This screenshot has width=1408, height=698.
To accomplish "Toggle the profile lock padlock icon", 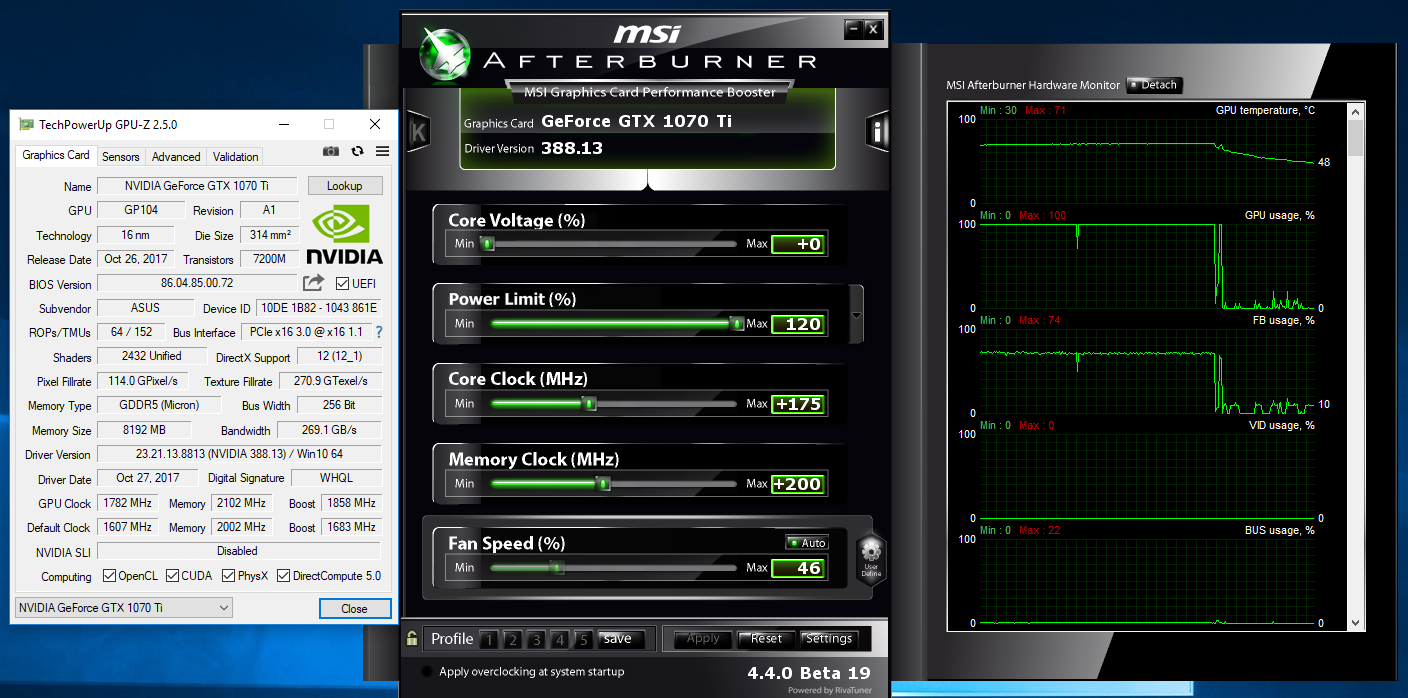I will (x=412, y=638).
